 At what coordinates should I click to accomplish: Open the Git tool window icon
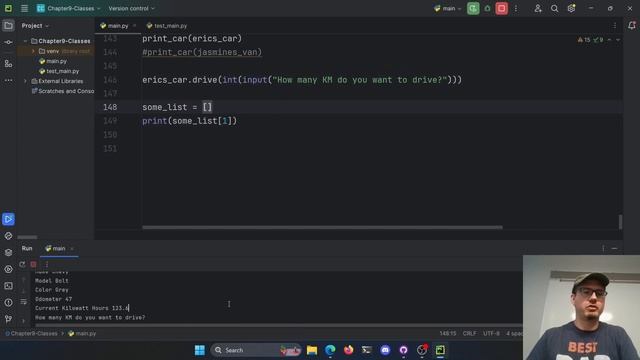pyautogui.click(x=8, y=319)
